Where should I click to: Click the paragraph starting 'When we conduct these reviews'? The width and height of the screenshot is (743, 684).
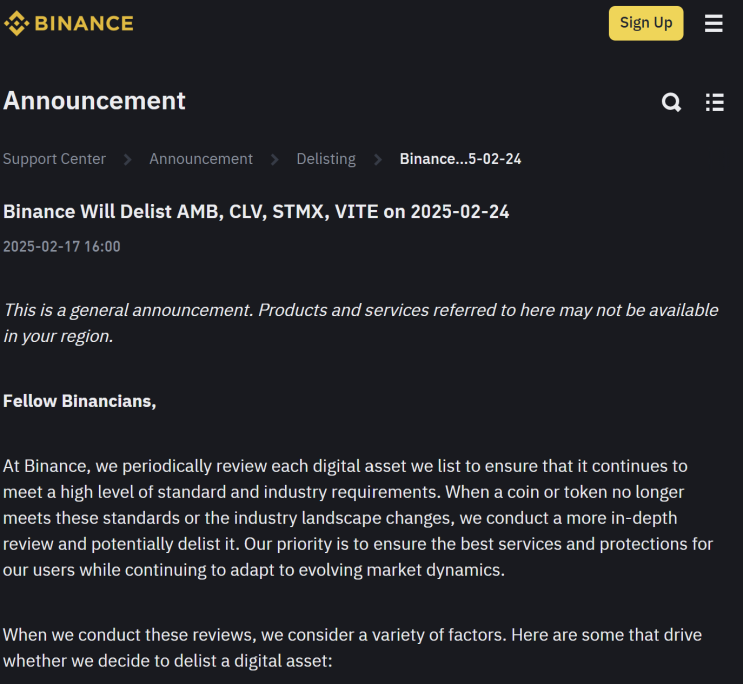[352, 647]
